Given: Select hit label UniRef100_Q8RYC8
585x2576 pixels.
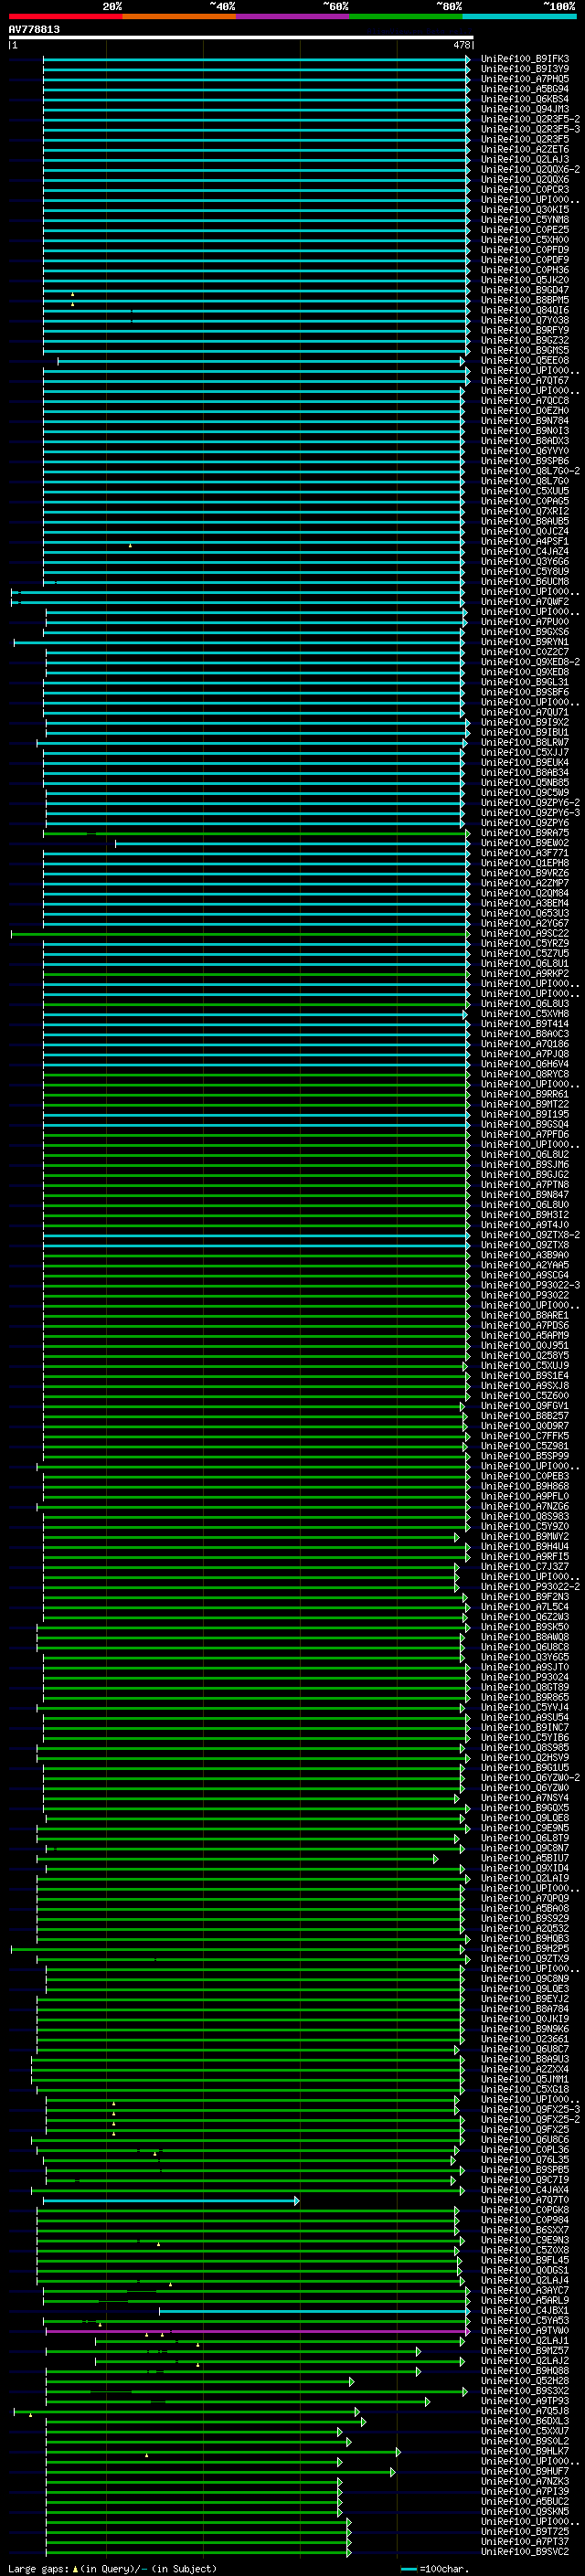Looking at the screenshot, I should pos(524,1074).
